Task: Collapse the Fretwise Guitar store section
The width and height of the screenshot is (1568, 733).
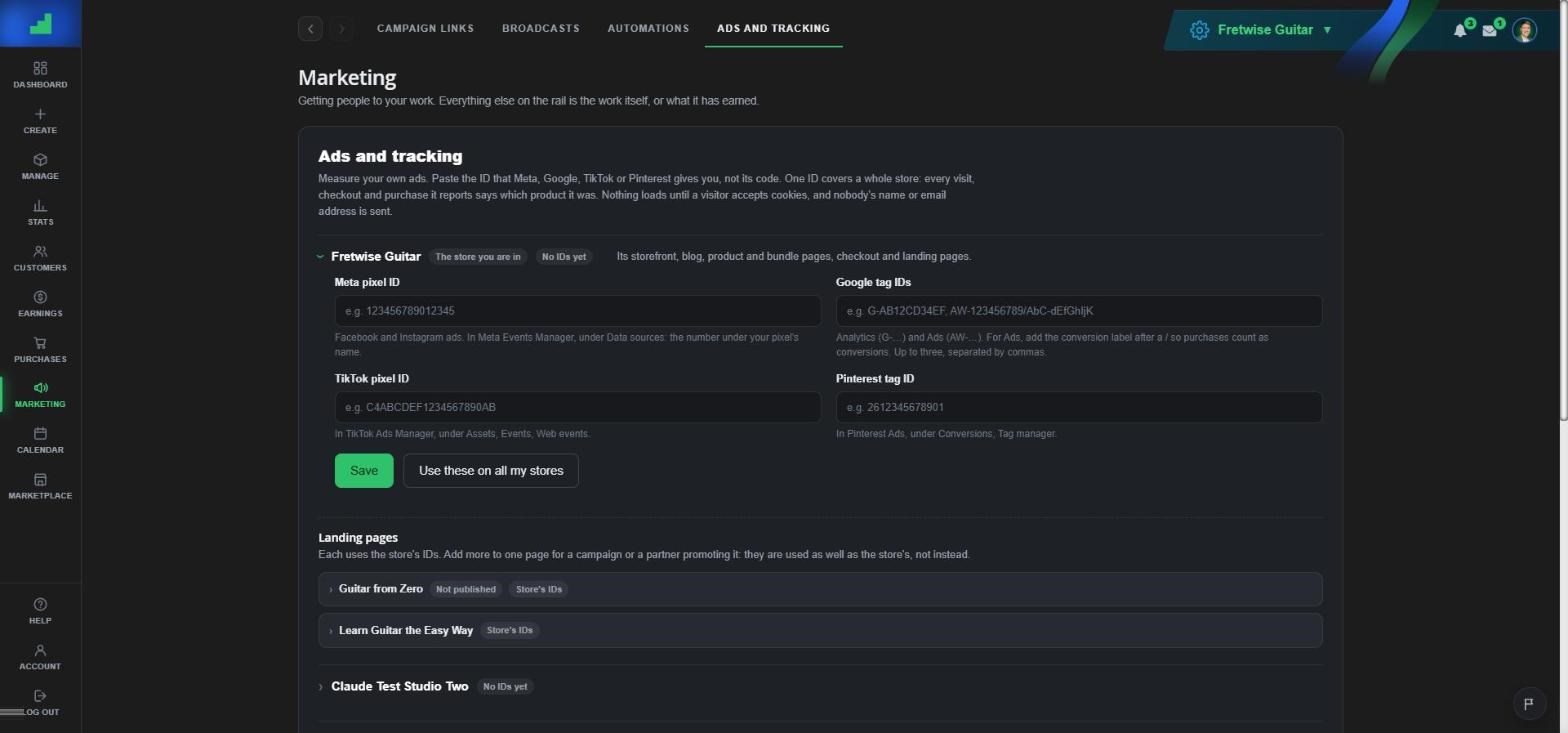Action: [x=320, y=257]
